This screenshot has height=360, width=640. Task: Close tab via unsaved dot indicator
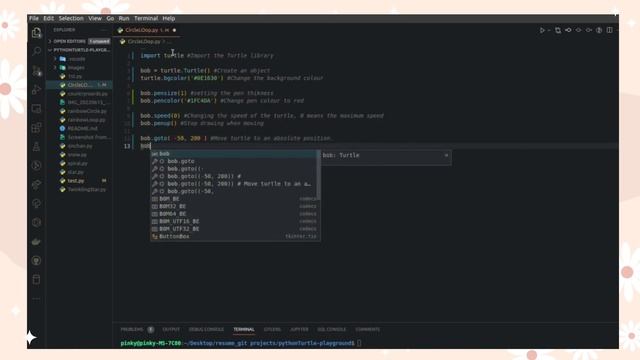(174, 30)
